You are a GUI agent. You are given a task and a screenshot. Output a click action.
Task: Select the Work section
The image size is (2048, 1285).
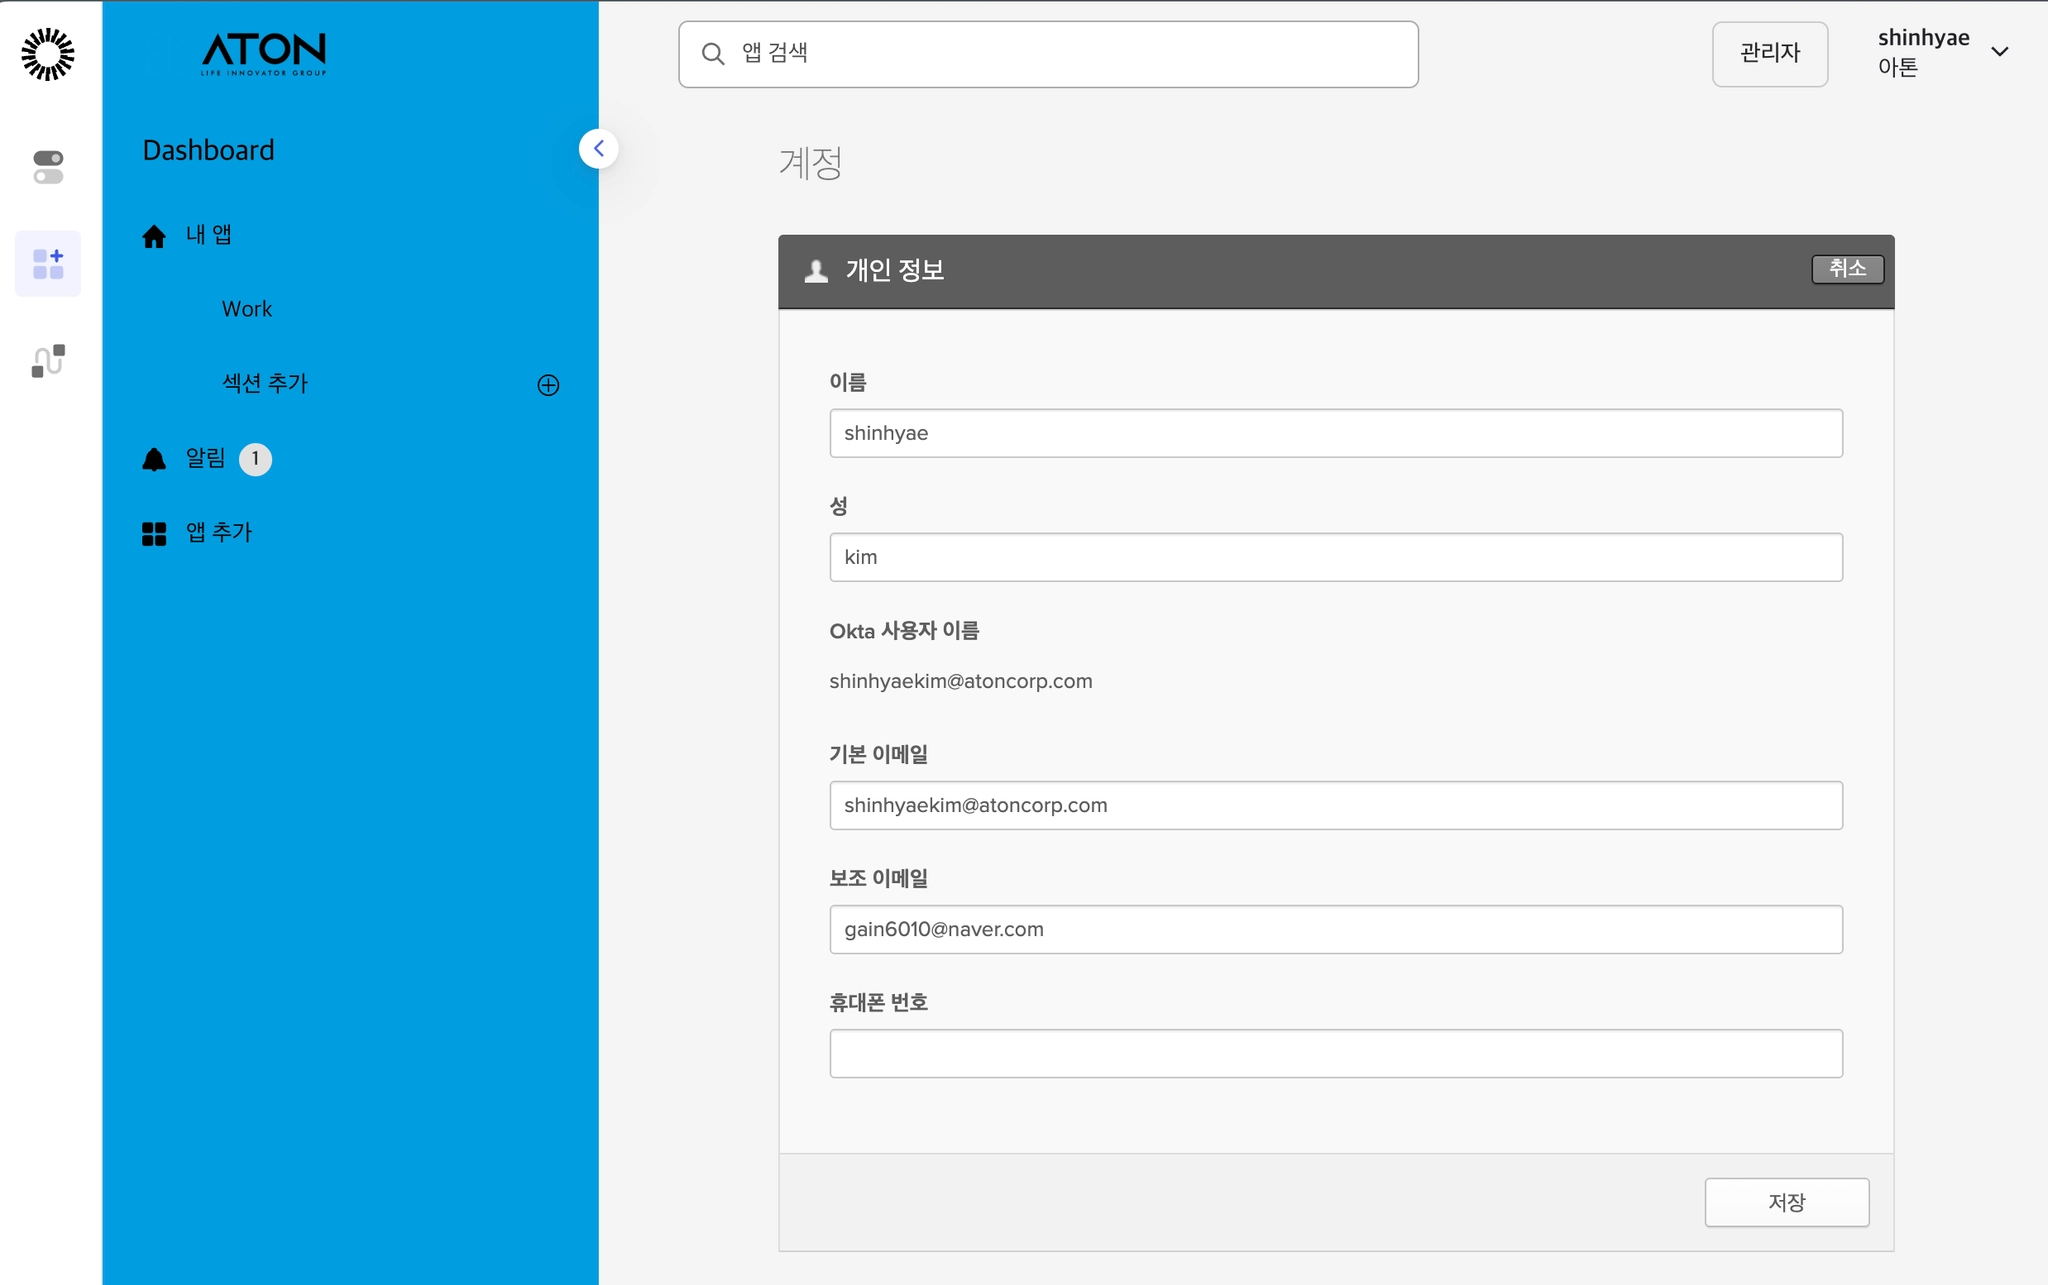click(247, 309)
